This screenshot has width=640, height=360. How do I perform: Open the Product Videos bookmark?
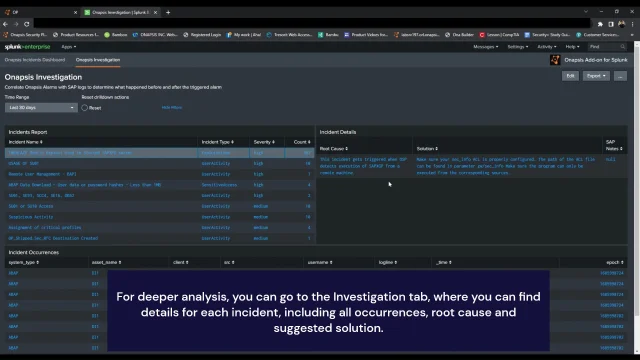point(366,35)
